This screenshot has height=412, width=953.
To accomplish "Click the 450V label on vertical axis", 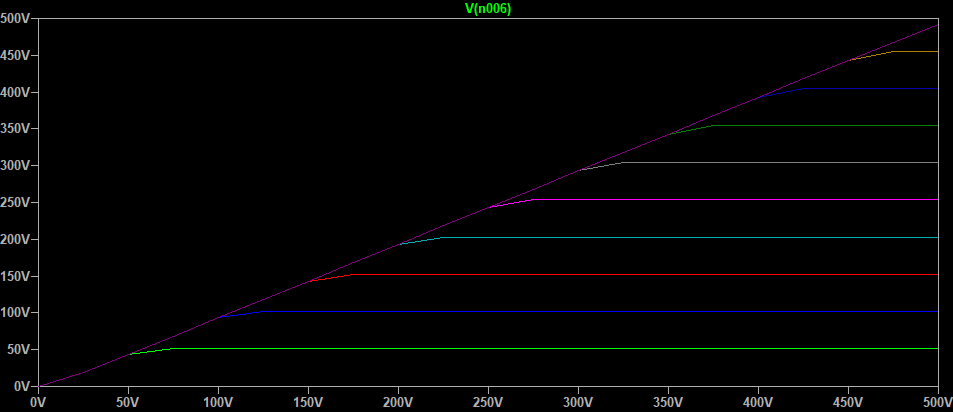I will coord(15,55).
